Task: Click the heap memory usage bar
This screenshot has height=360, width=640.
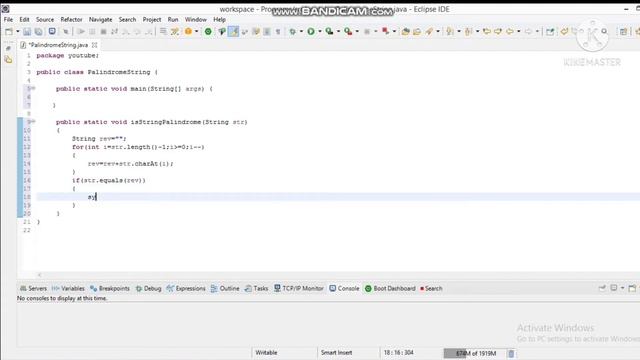Action: [474, 353]
